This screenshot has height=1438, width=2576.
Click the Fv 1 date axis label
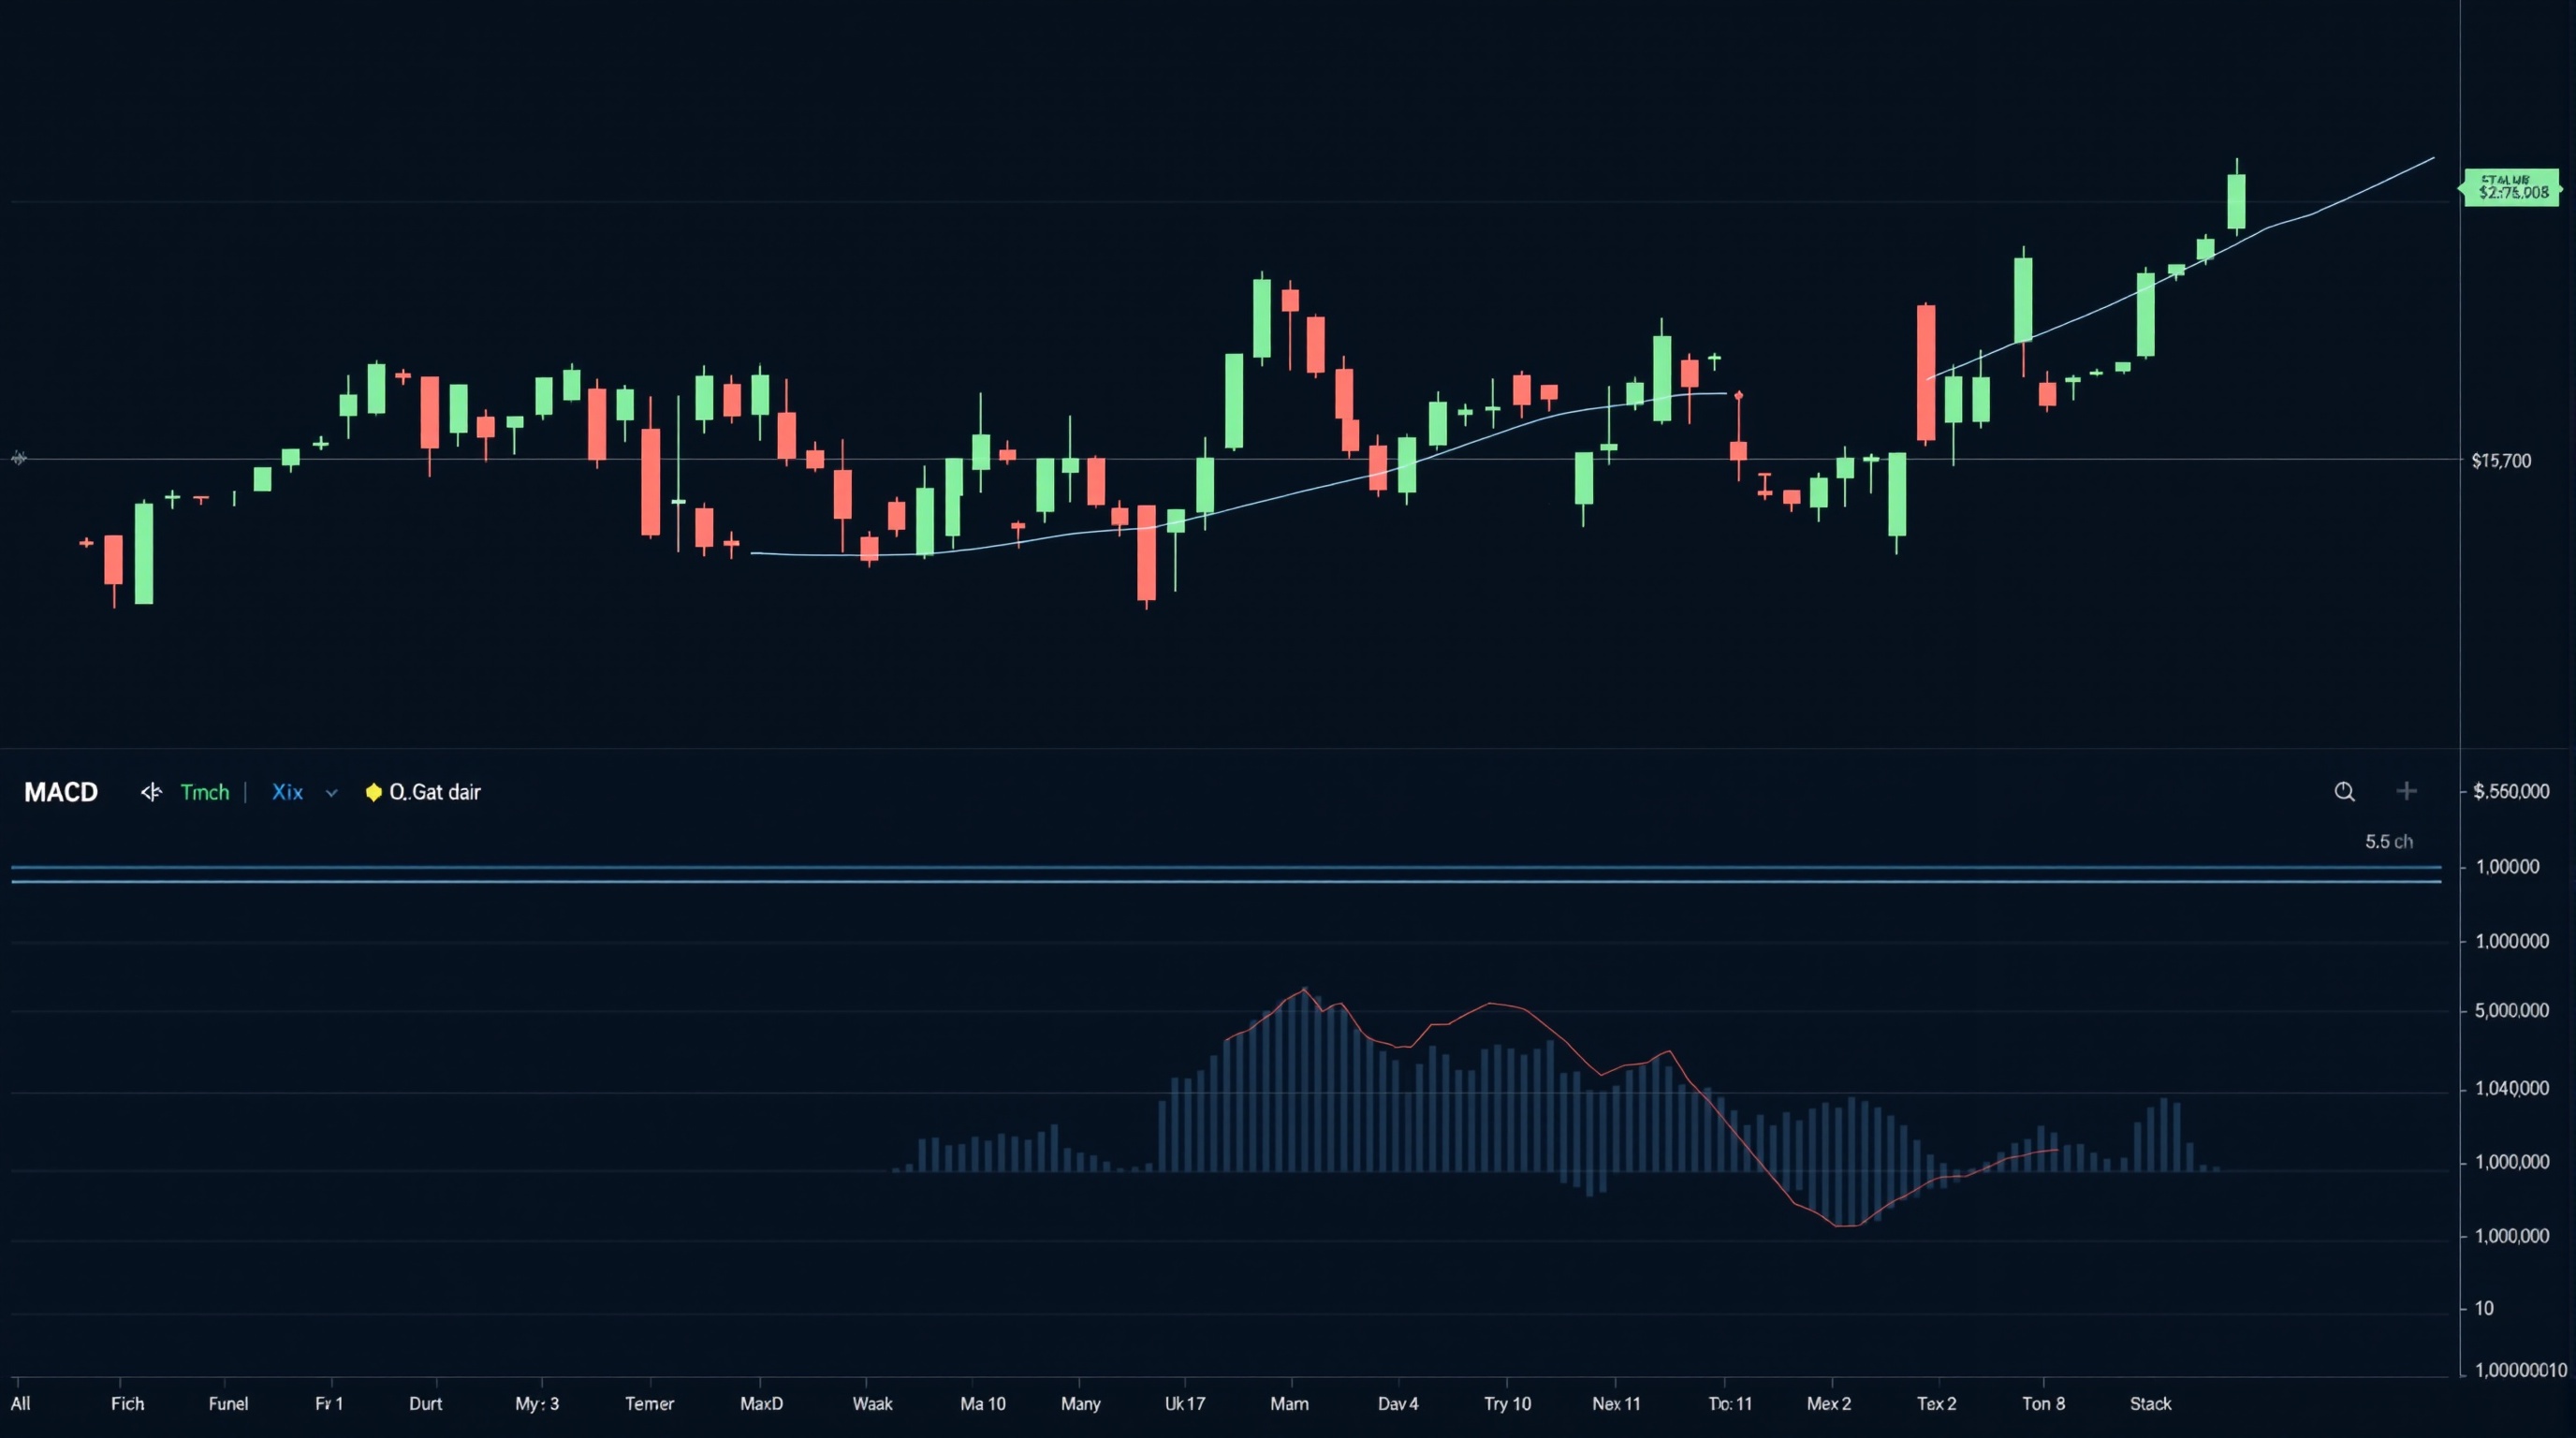pyautogui.click(x=329, y=1403)
